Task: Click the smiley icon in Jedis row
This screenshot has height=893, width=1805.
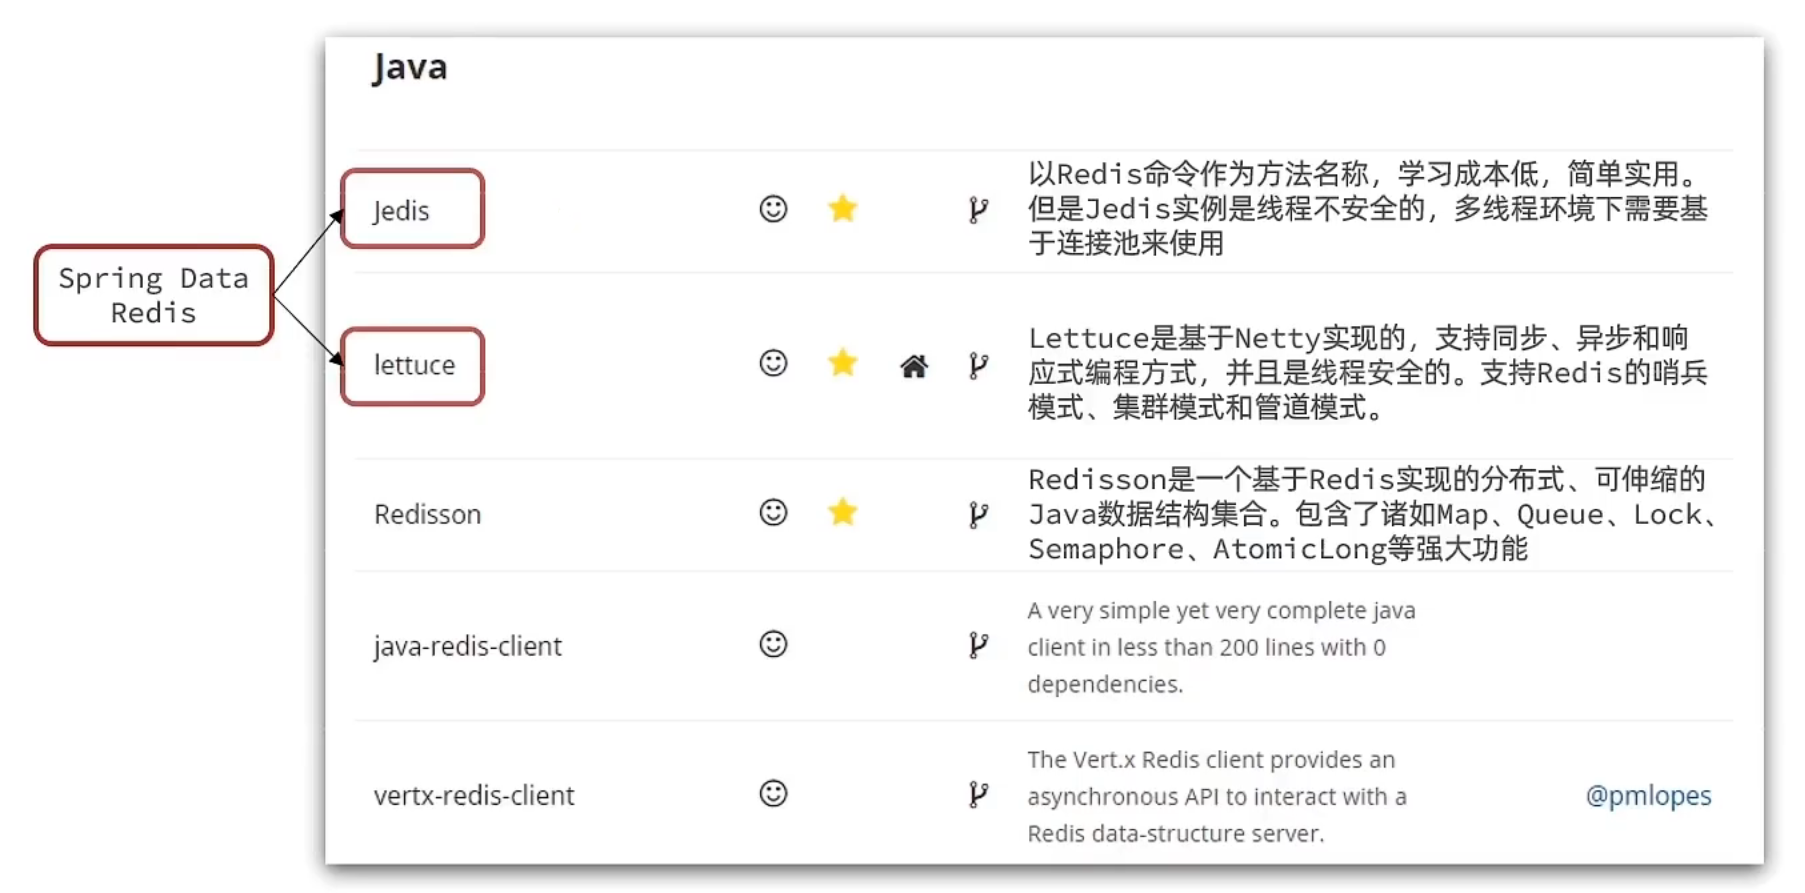Action: (773, 209)
